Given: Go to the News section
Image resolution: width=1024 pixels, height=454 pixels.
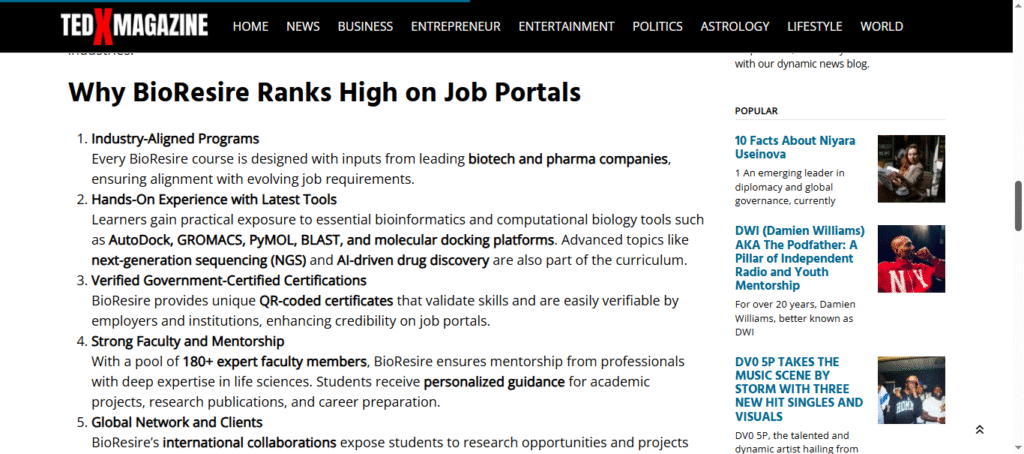Looking at the screenshot, I should (303, 26).
